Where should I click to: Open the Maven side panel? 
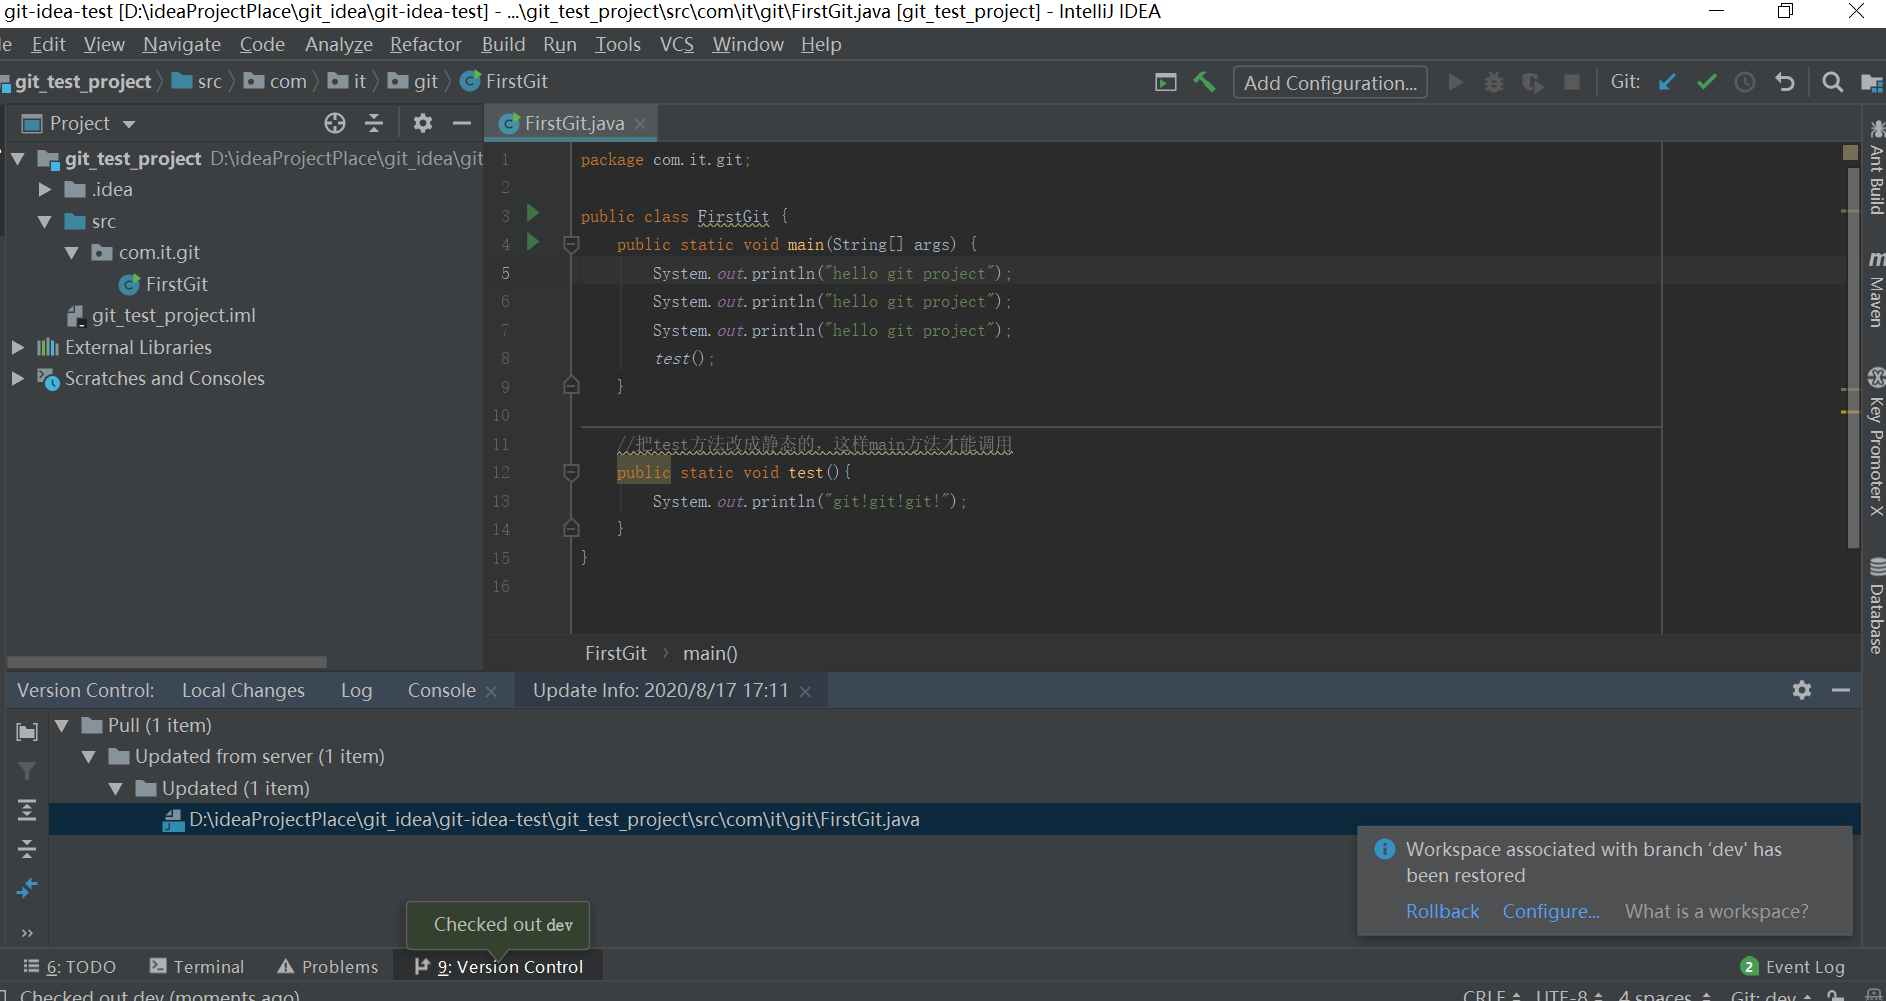tap(1876, 289)
